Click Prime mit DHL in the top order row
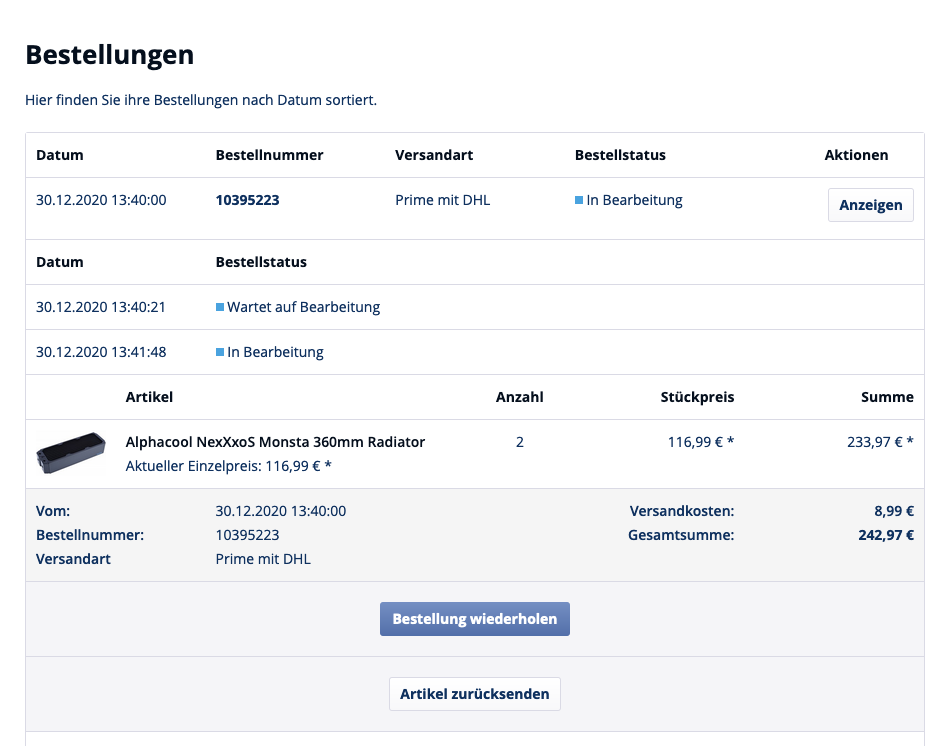The height and width of the screenshot is (746, 947). click(442, 200)
